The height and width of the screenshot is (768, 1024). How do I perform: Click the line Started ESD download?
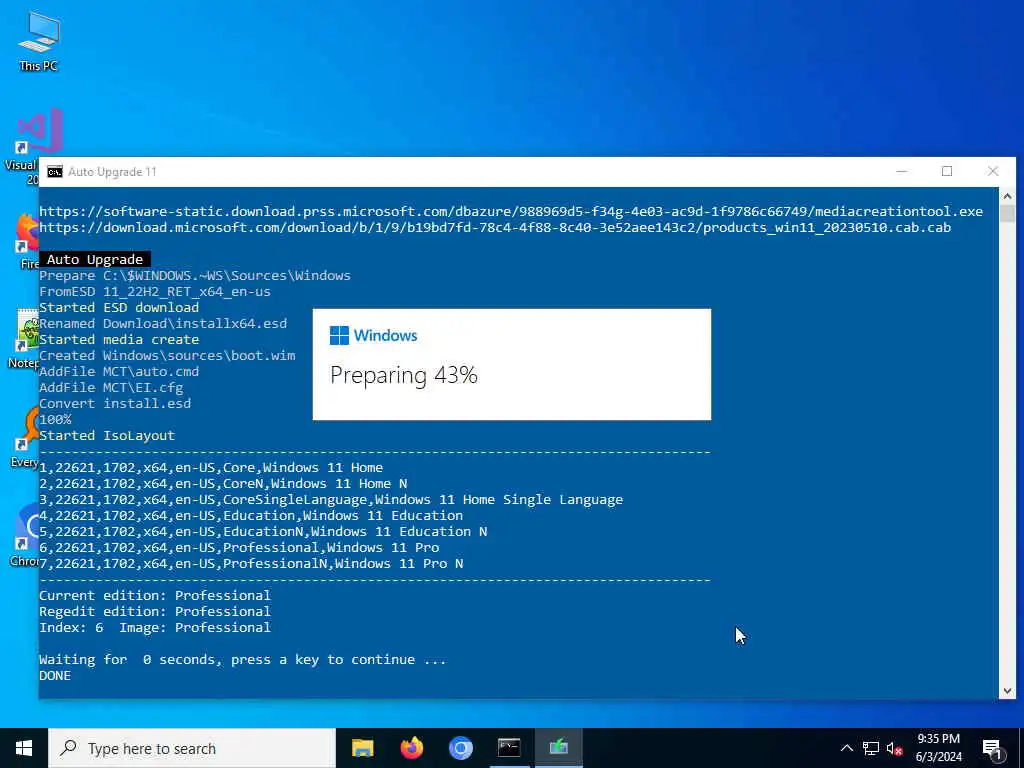click(x=119, y=308)
